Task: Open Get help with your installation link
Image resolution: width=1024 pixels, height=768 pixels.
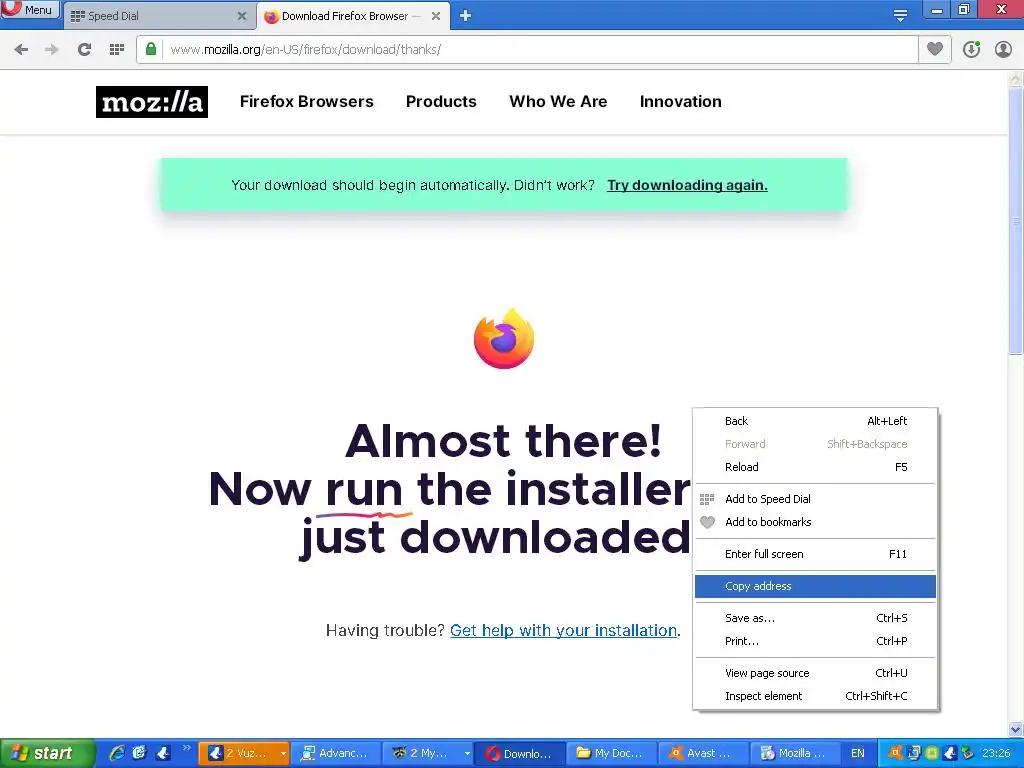Action: (564, 630)
